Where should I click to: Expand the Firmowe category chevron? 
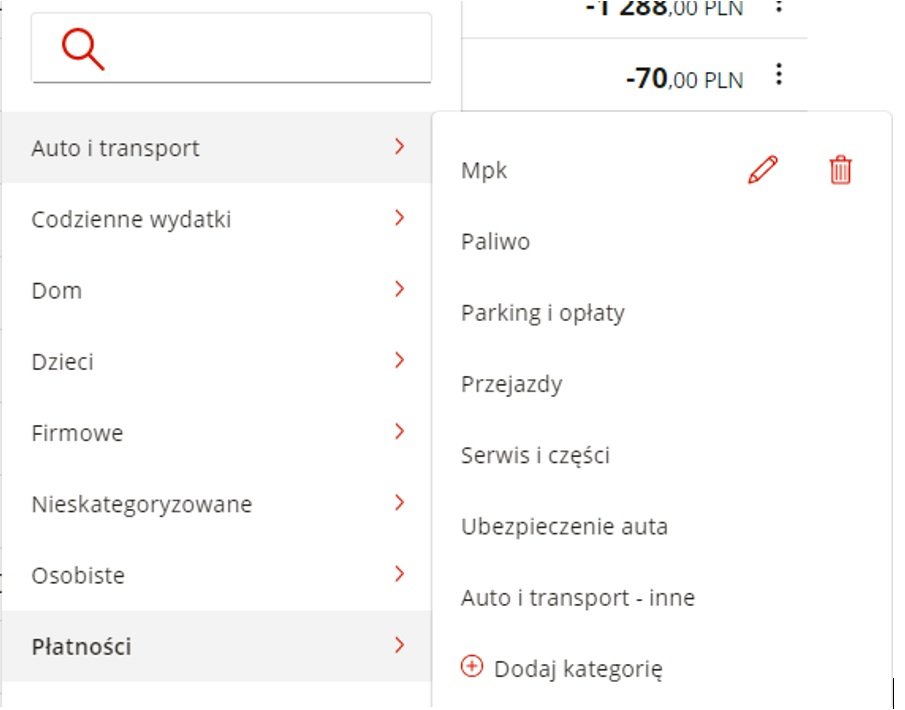[x=399, y=431]
